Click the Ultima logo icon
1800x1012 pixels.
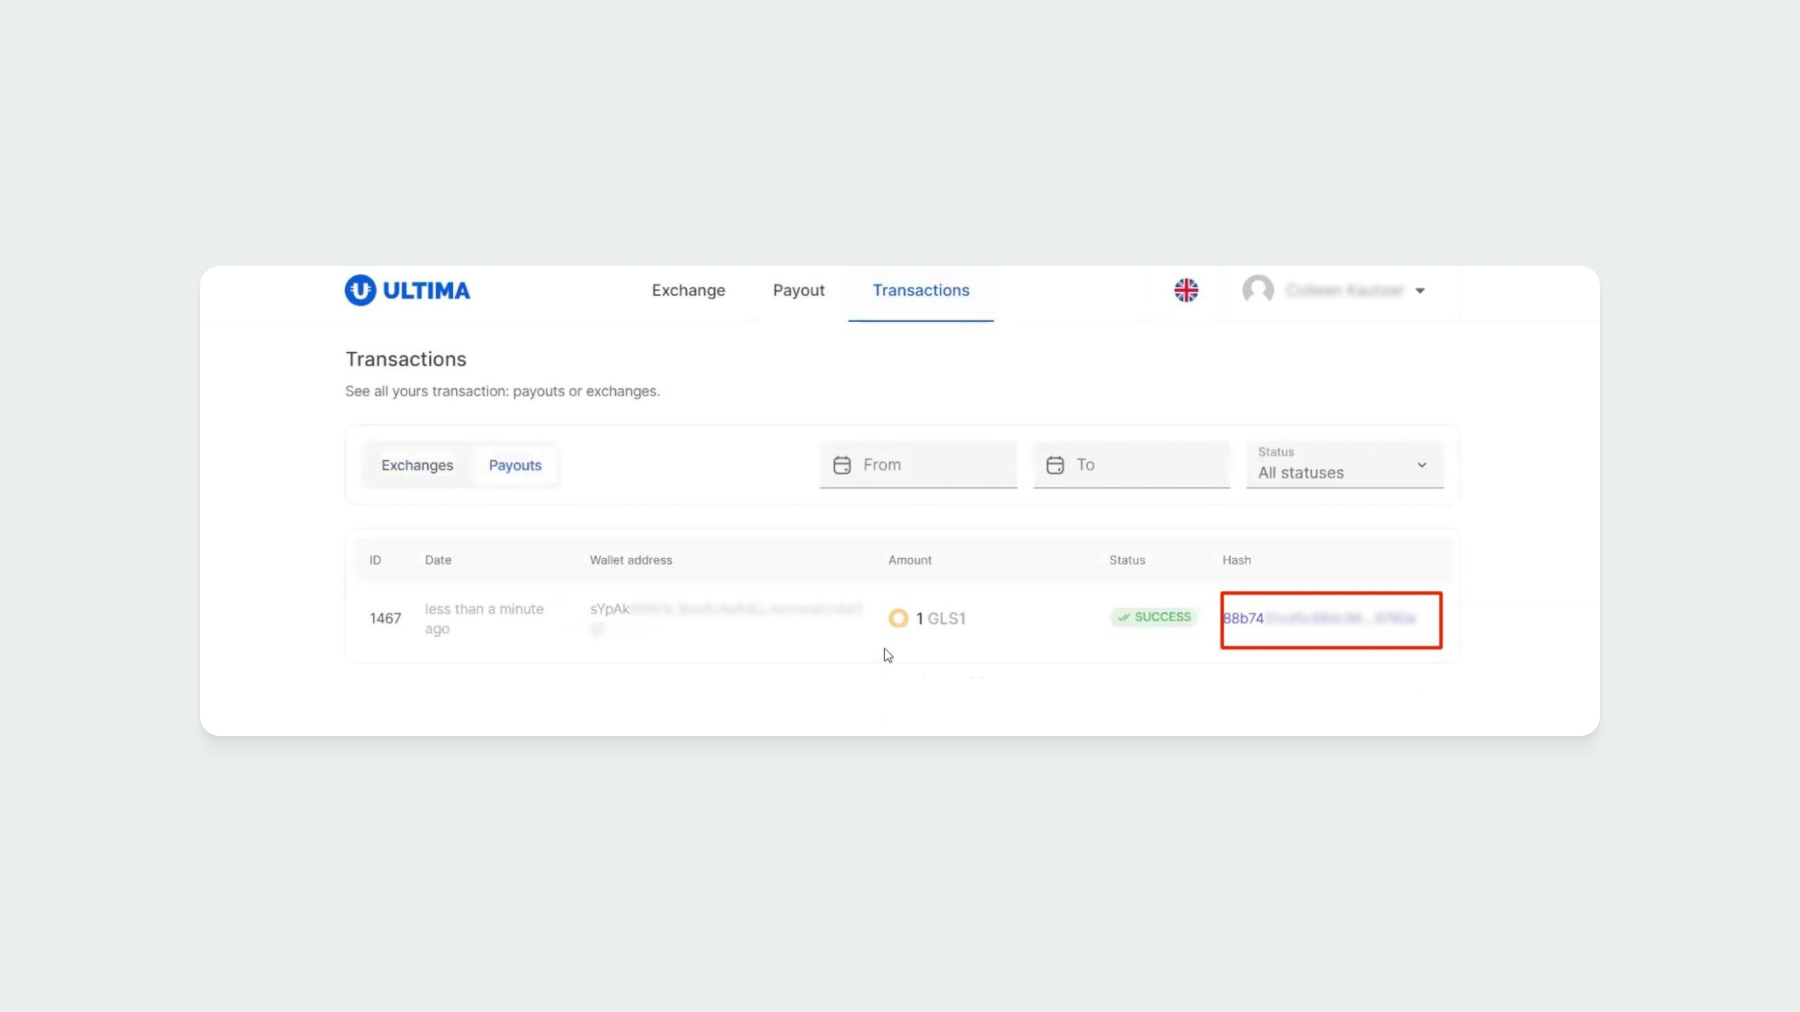point(360,290)
